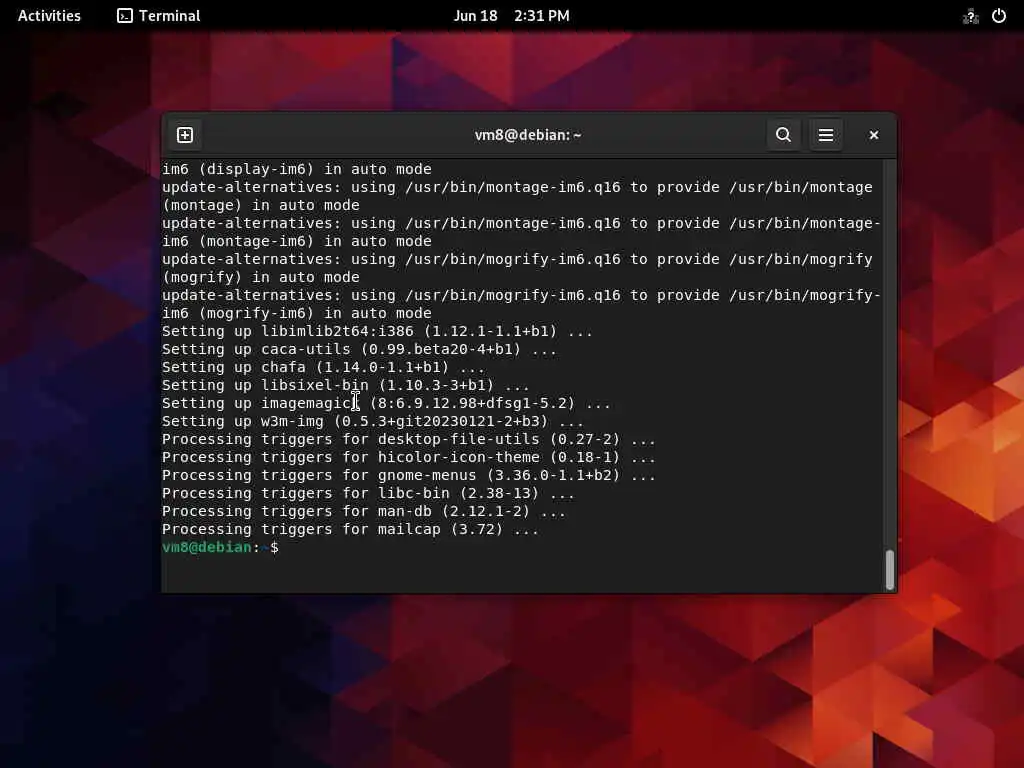
Task: Click the vm8@debian window title
Action: pyautogui.click(x=528, y=135)
